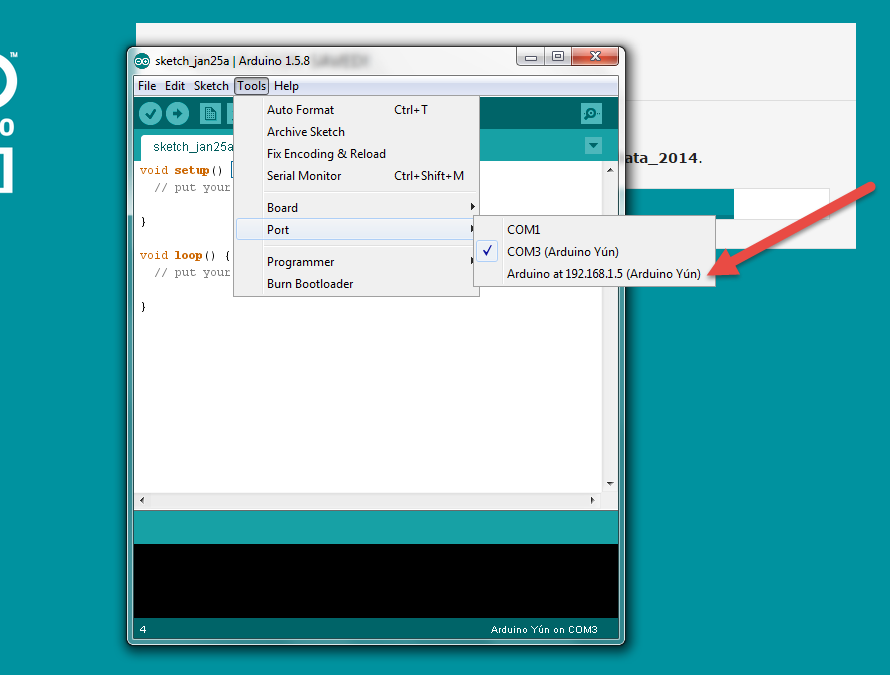Image resolution: width=890 pixels, height=675 pixels.
Task: Click the editor scroll up arrow
Action: [610, 170]
